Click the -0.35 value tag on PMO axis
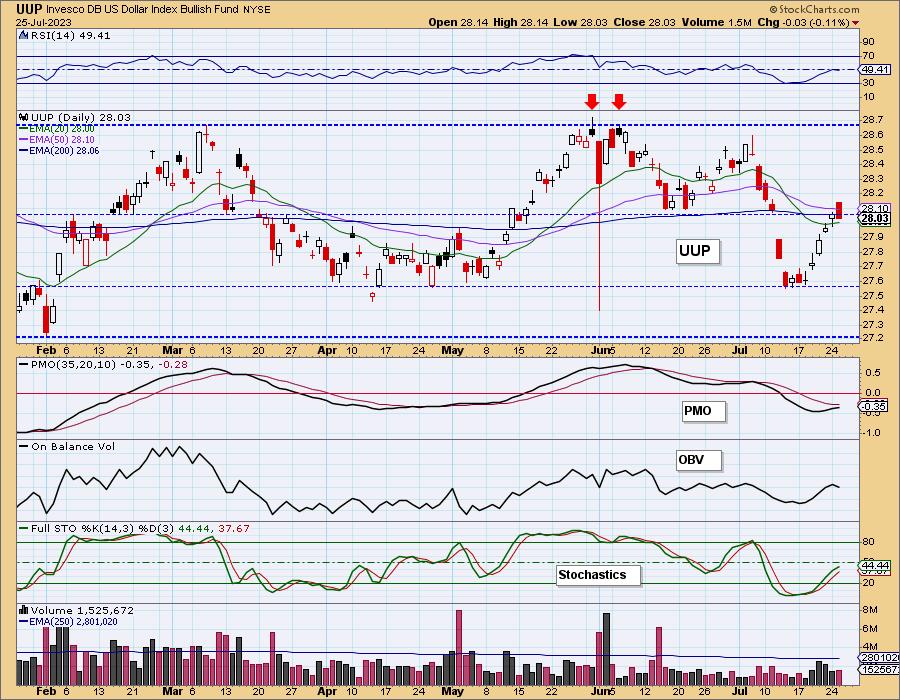 click(872, 406)
